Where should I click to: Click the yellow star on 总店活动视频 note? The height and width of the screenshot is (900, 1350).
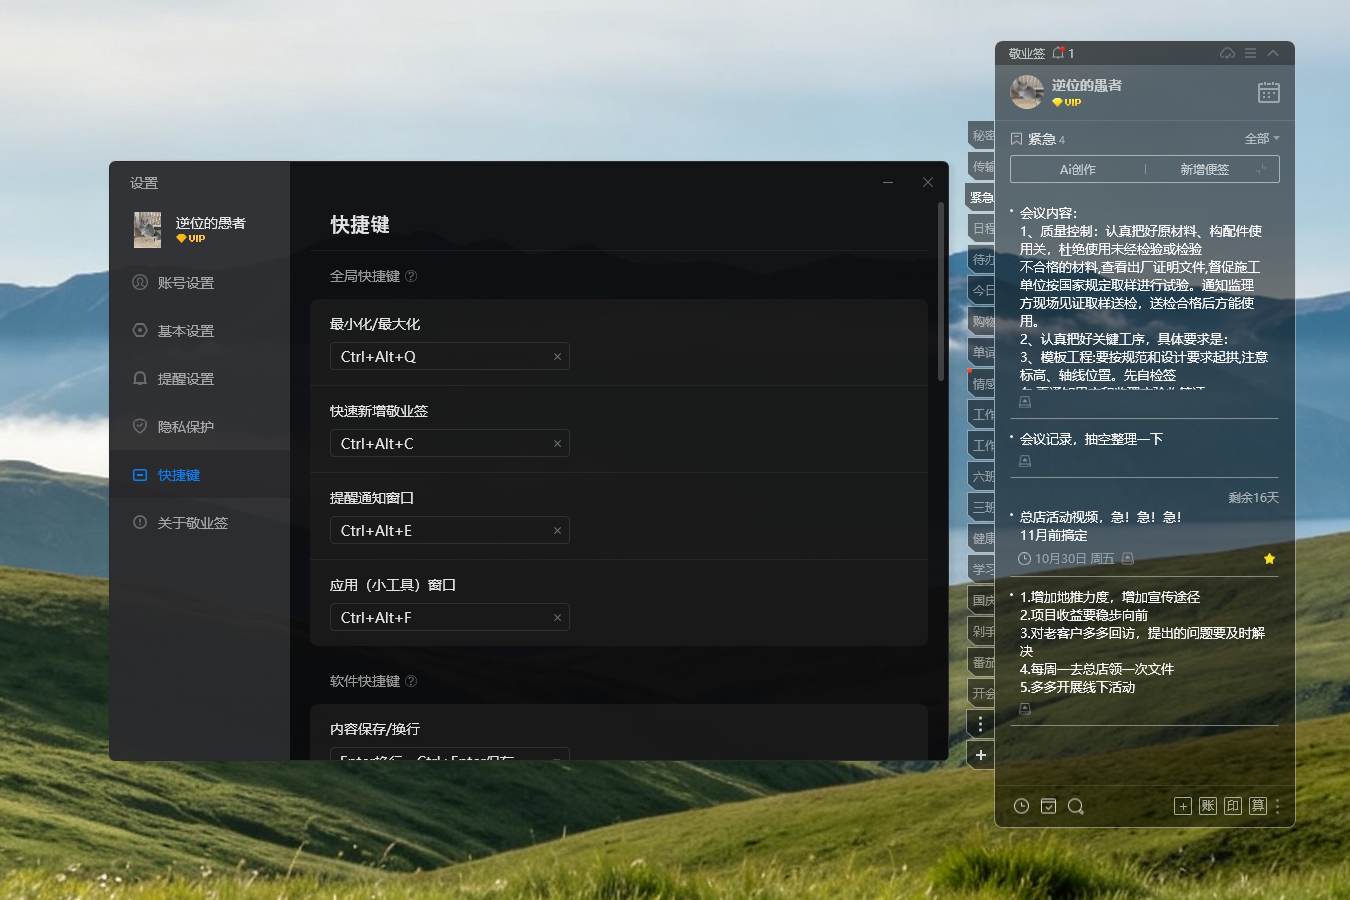(1269, 559)
